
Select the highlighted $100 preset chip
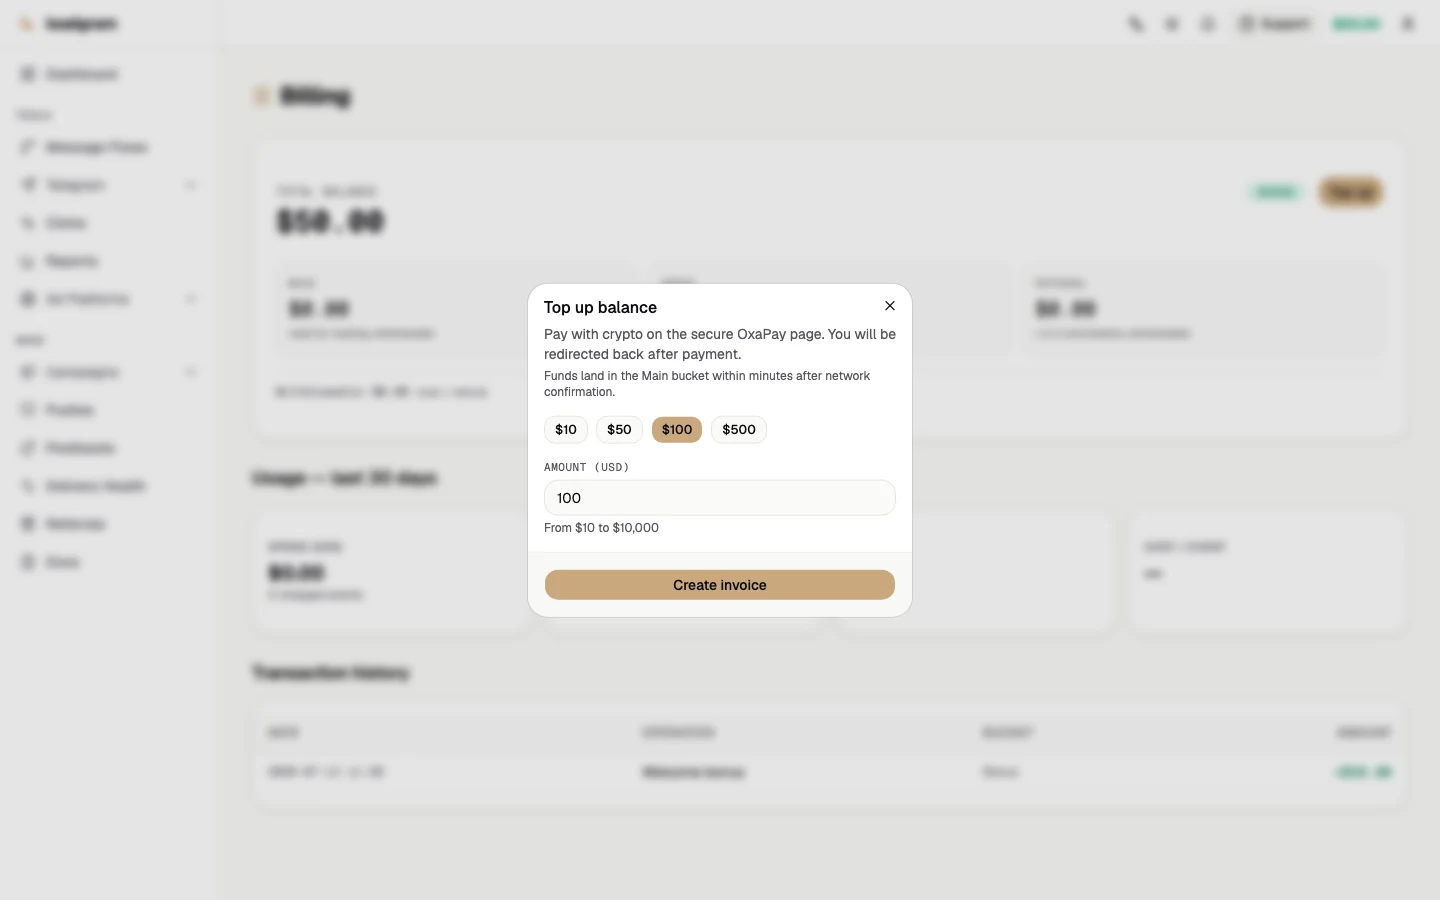point(677,430)
